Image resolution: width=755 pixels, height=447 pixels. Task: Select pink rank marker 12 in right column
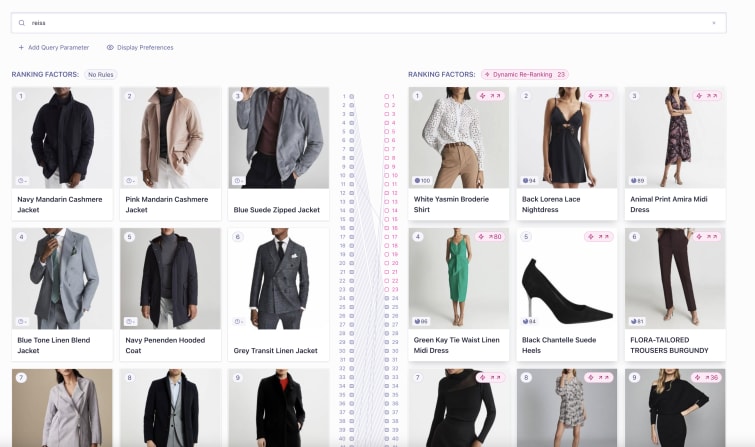click(x=386, y=193)
